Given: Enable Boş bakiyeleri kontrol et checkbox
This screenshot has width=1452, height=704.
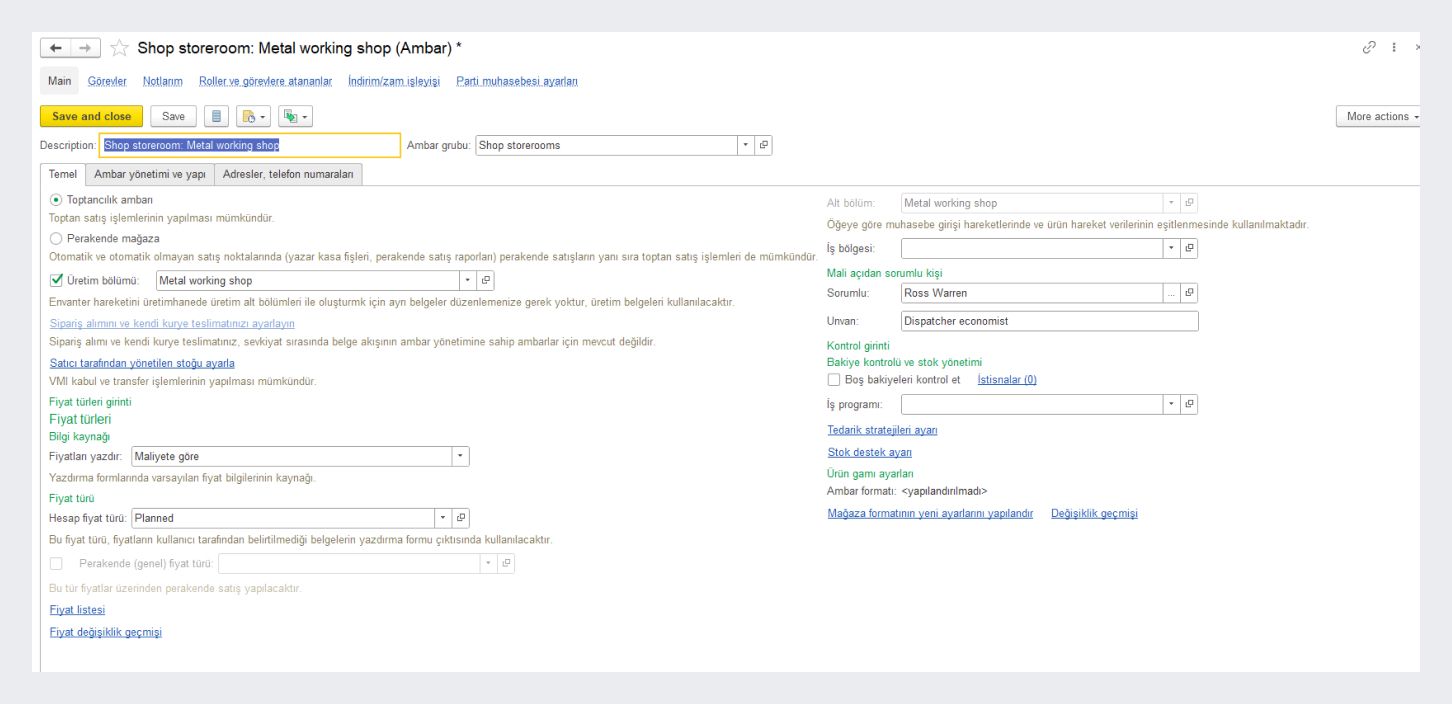Looking at the screenshot, I should [834, 380].
